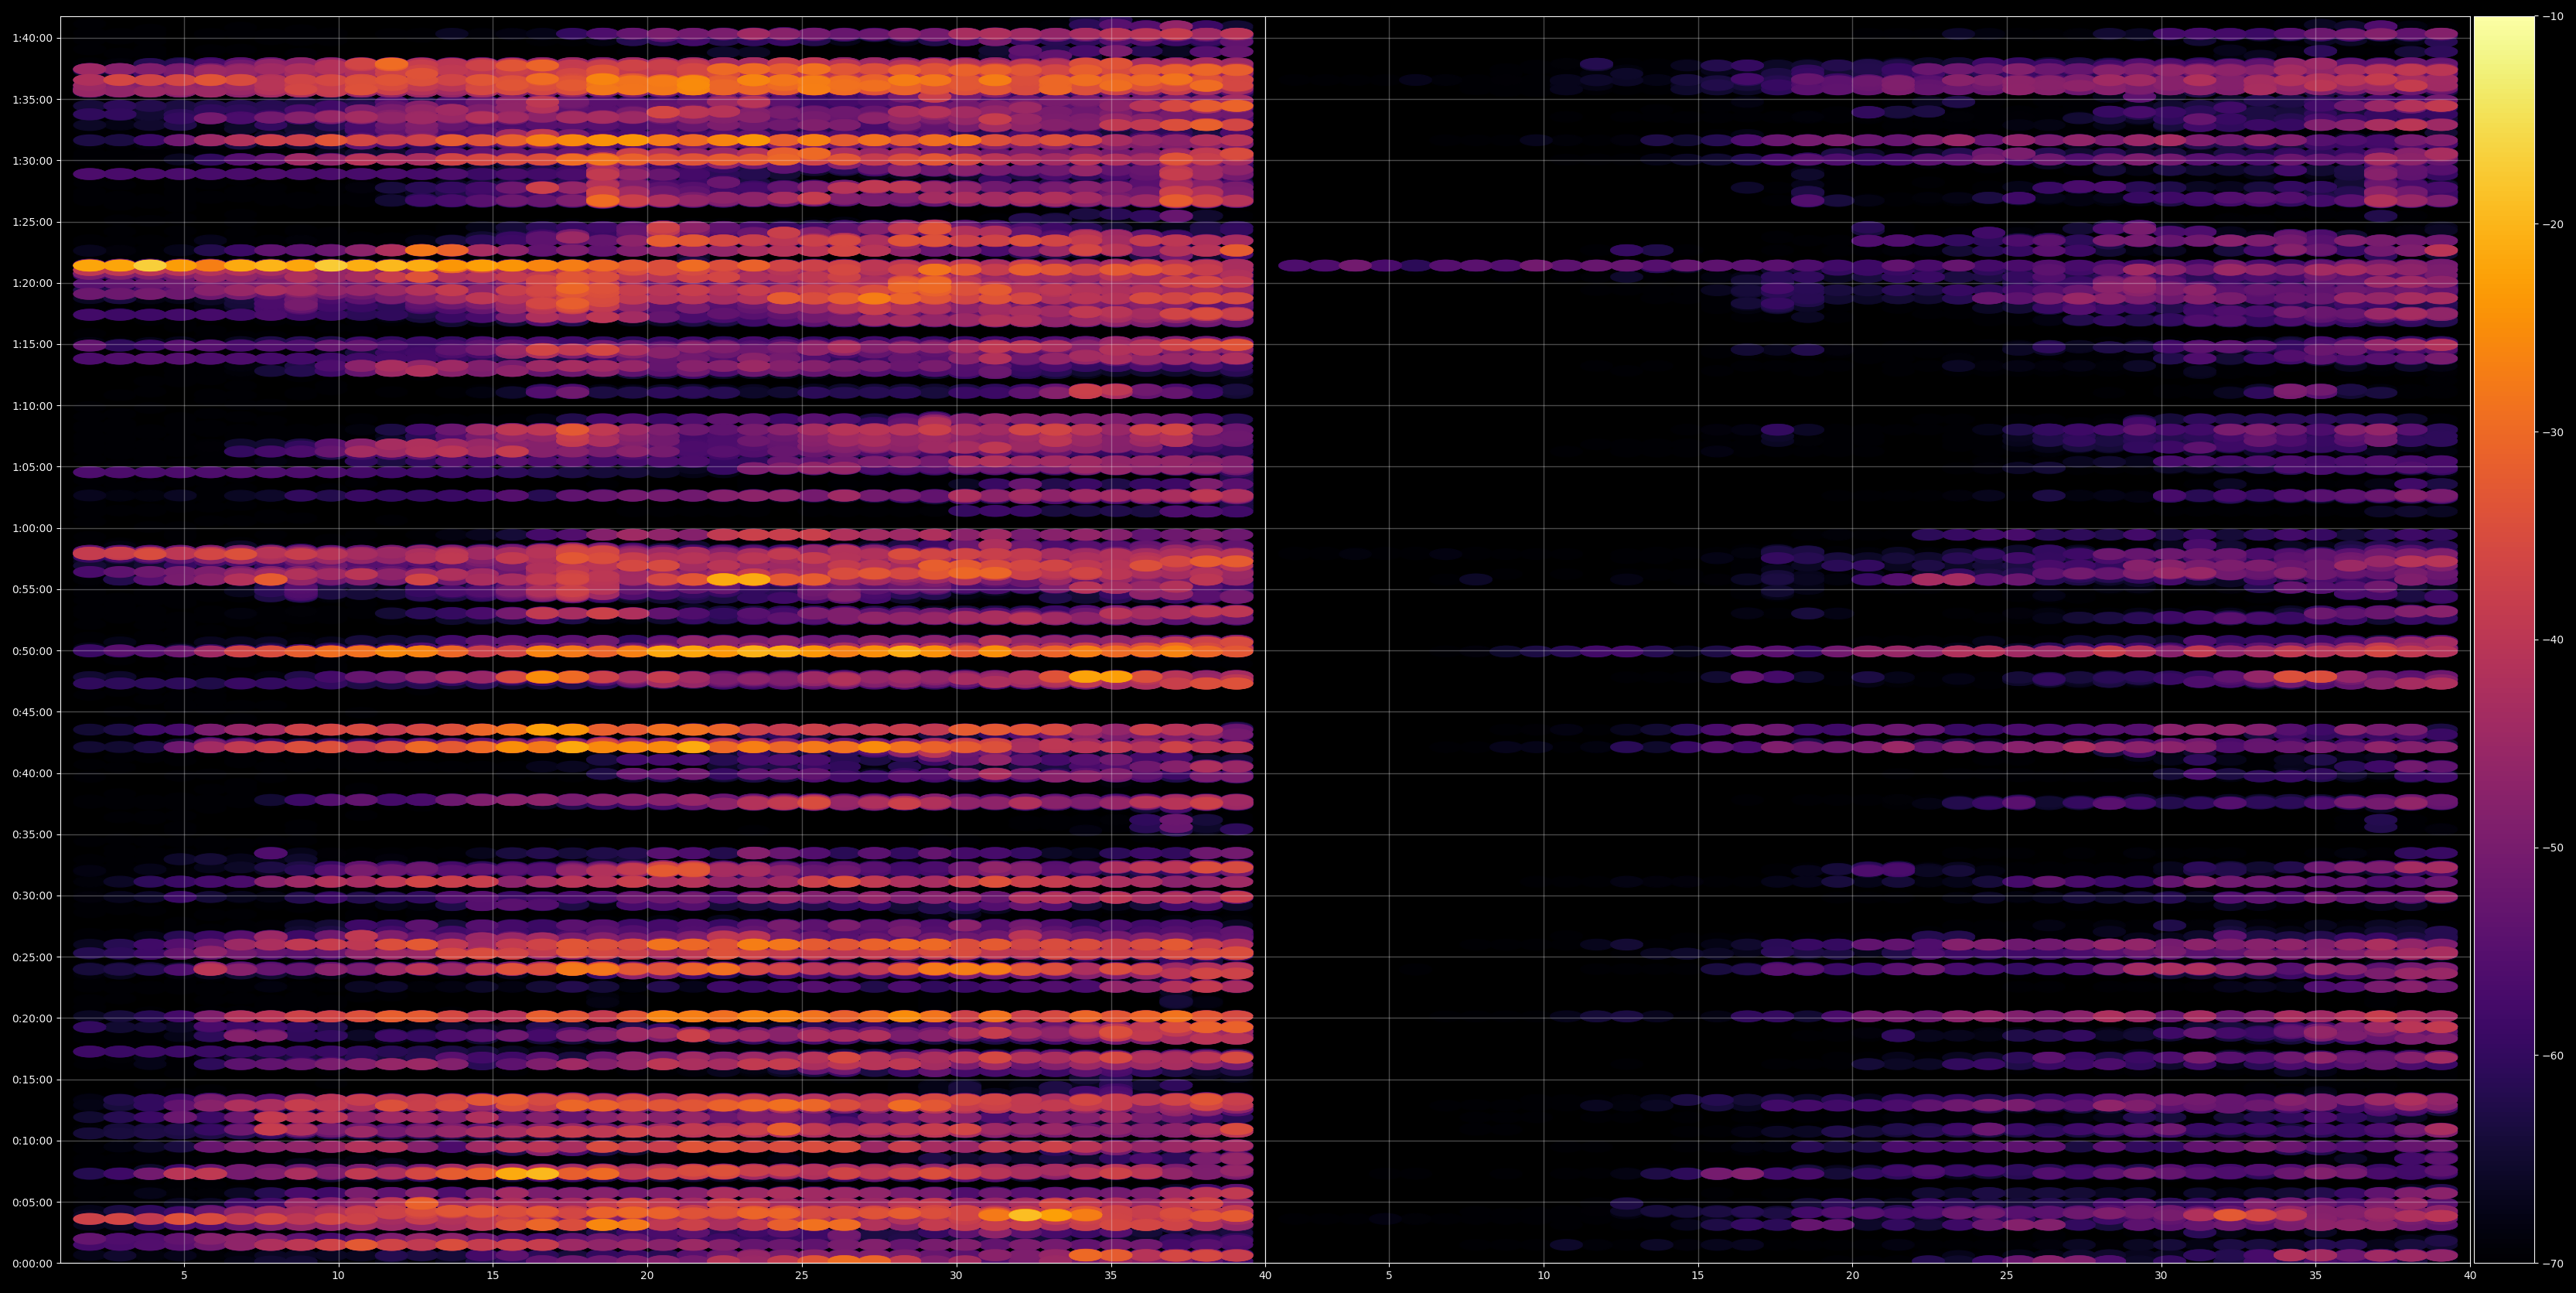Viewport: 2576px width, 1293px height.
Task: Pick the −40 colorbar tick label
Action: (2554, 640)
